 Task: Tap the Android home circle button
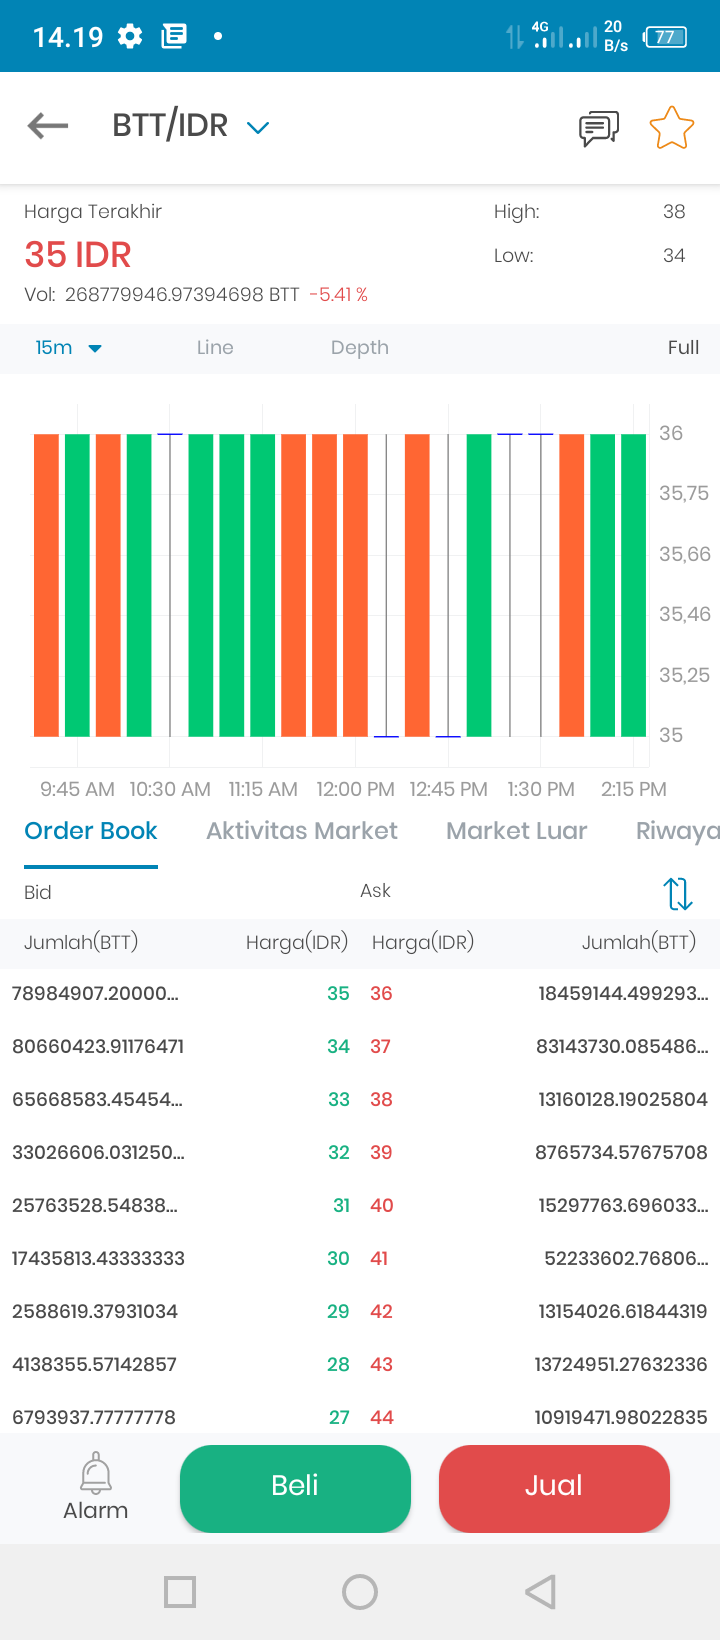[360, 1591]
